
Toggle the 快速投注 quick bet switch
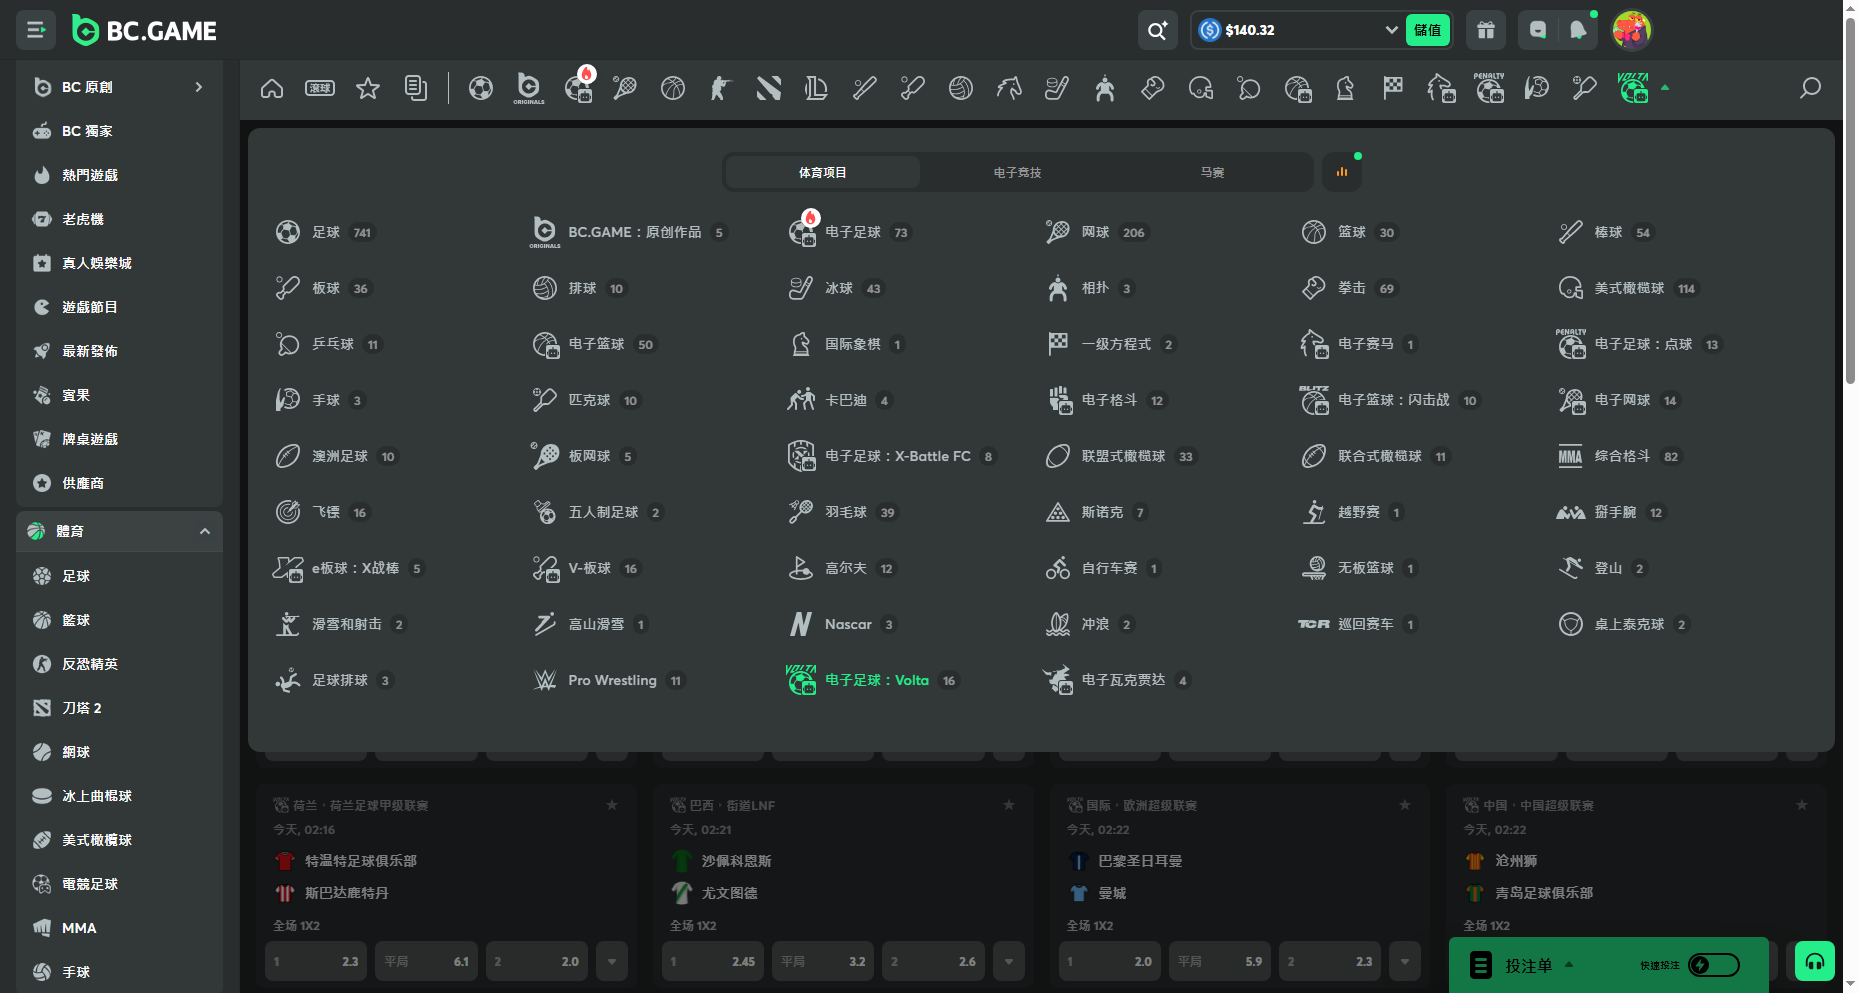click(x=1713, y=965)
